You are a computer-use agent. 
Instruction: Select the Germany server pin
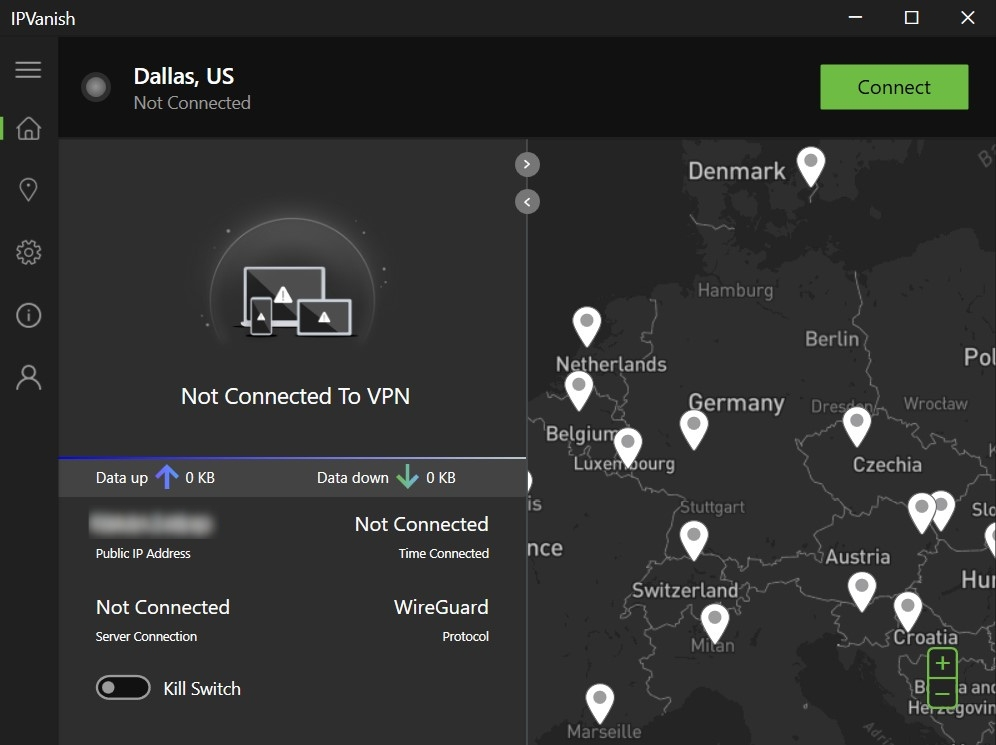[x=694, y=429]
